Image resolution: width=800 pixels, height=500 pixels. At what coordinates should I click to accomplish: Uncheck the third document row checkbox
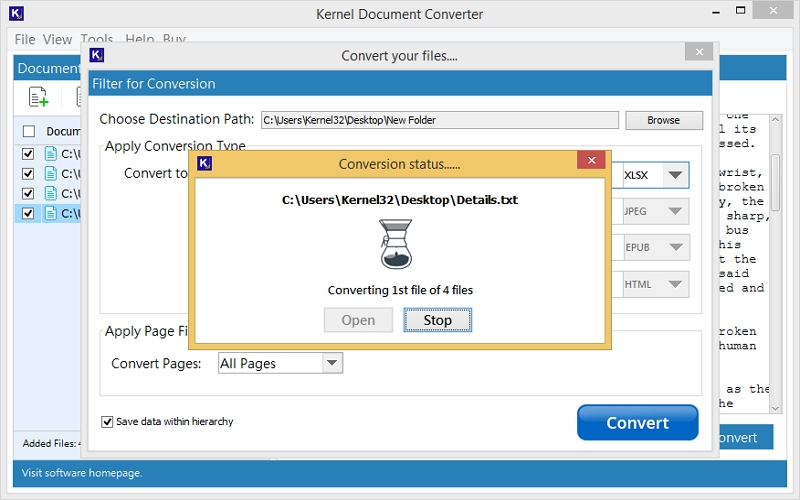28,193
